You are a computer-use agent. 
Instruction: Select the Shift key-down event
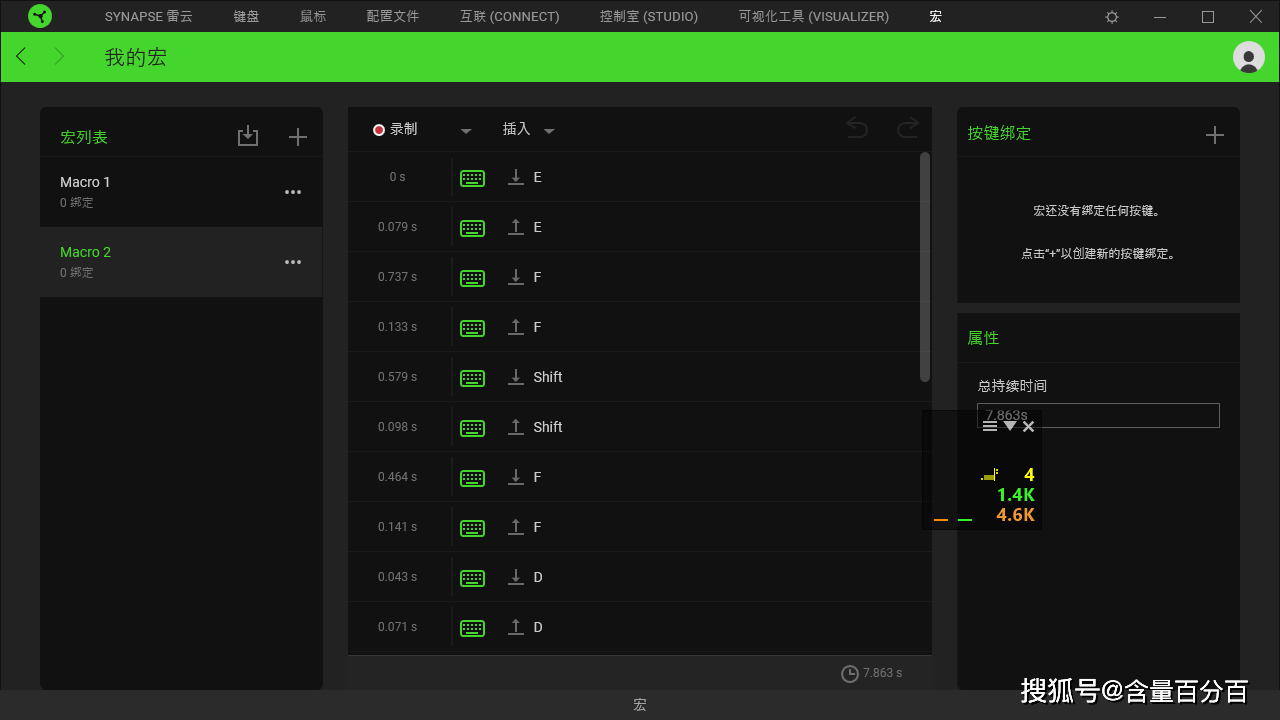[x=640, y=377]
